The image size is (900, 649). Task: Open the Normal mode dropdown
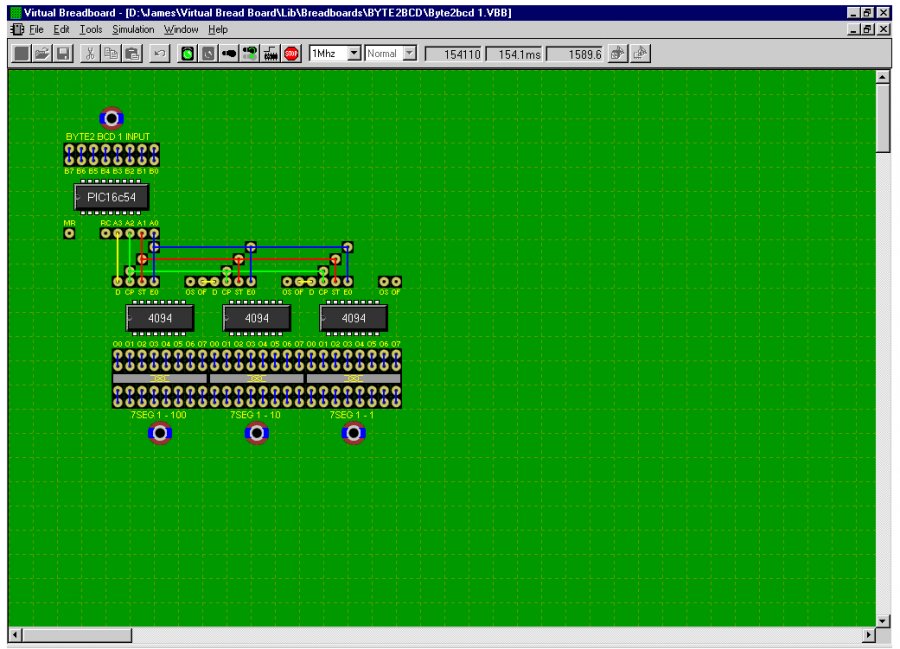[x=409, y=53]
